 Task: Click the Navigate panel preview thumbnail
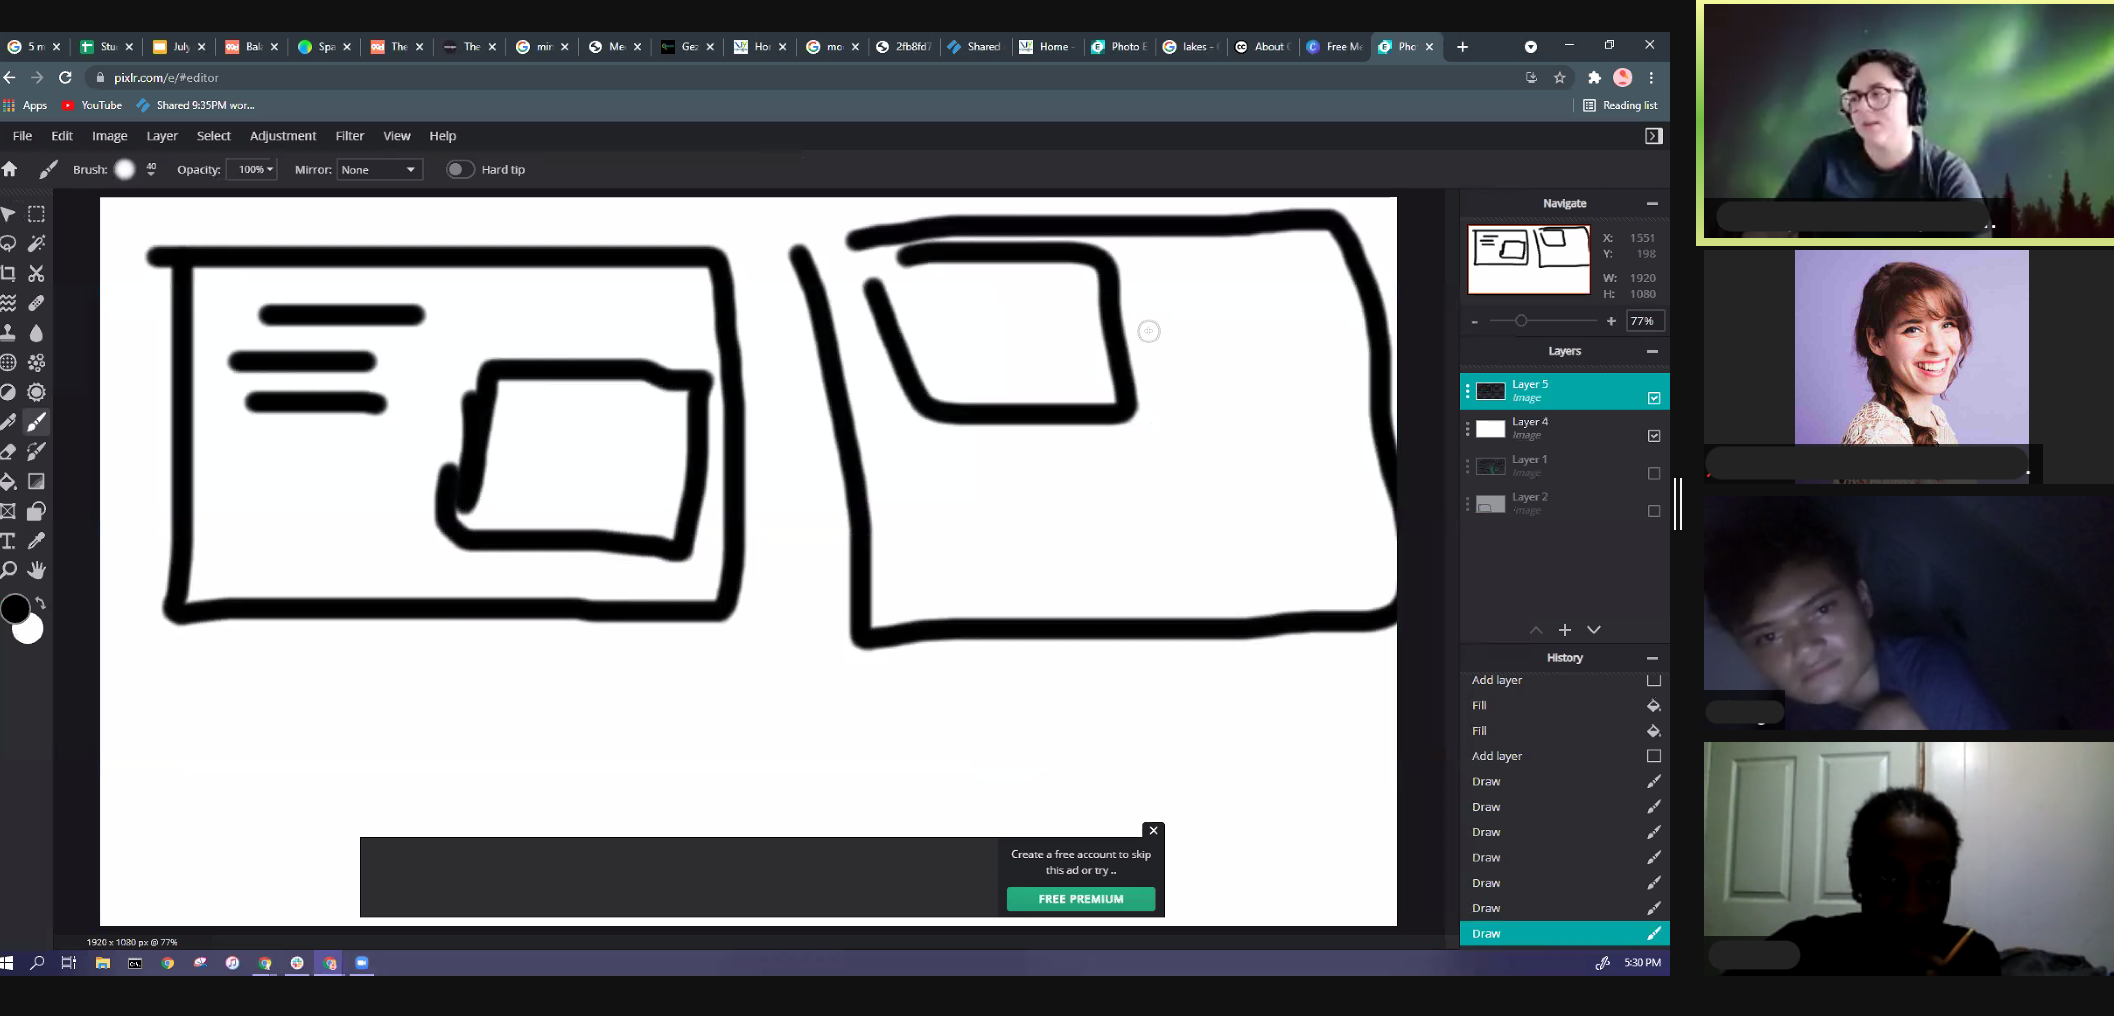point(1528,259)
